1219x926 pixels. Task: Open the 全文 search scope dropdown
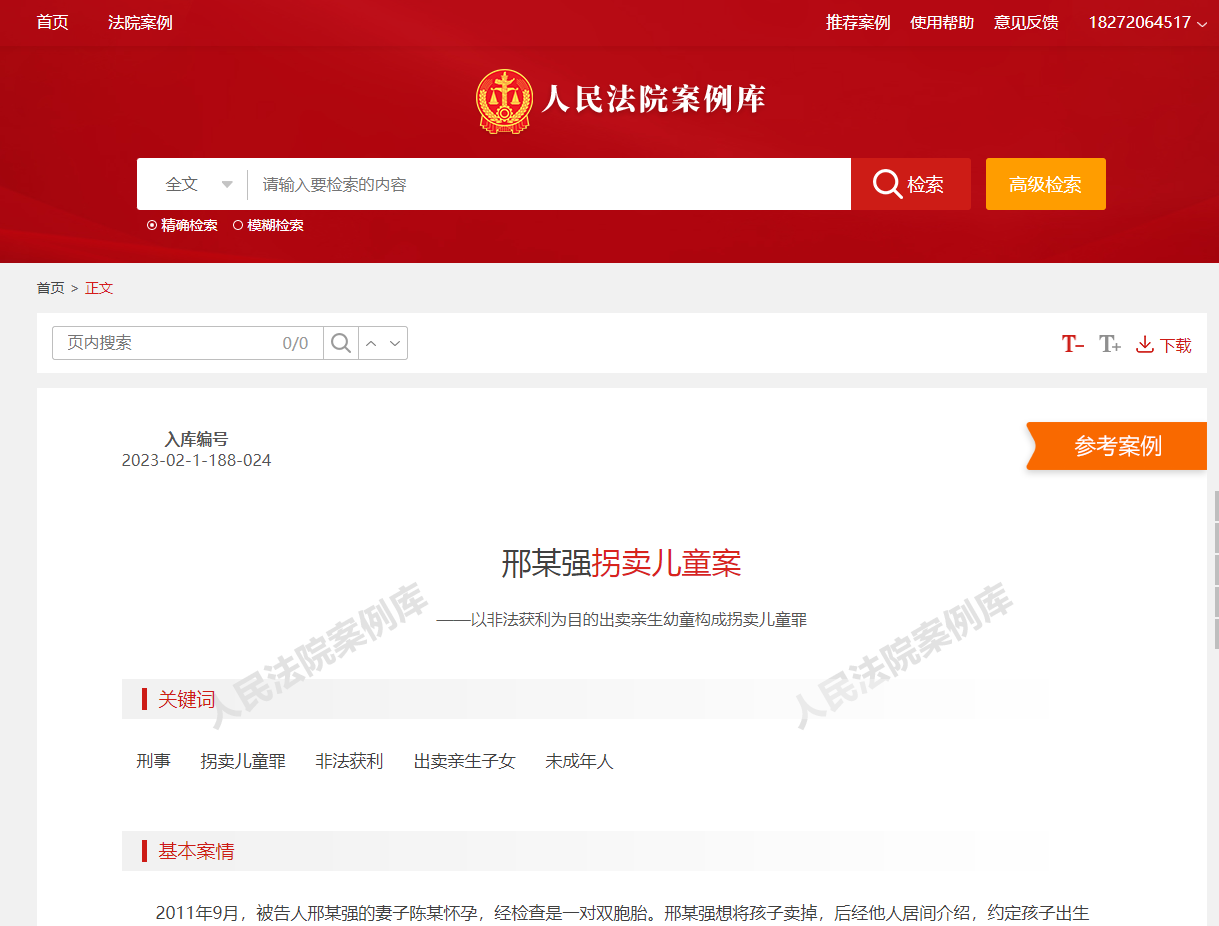[198, 184]
